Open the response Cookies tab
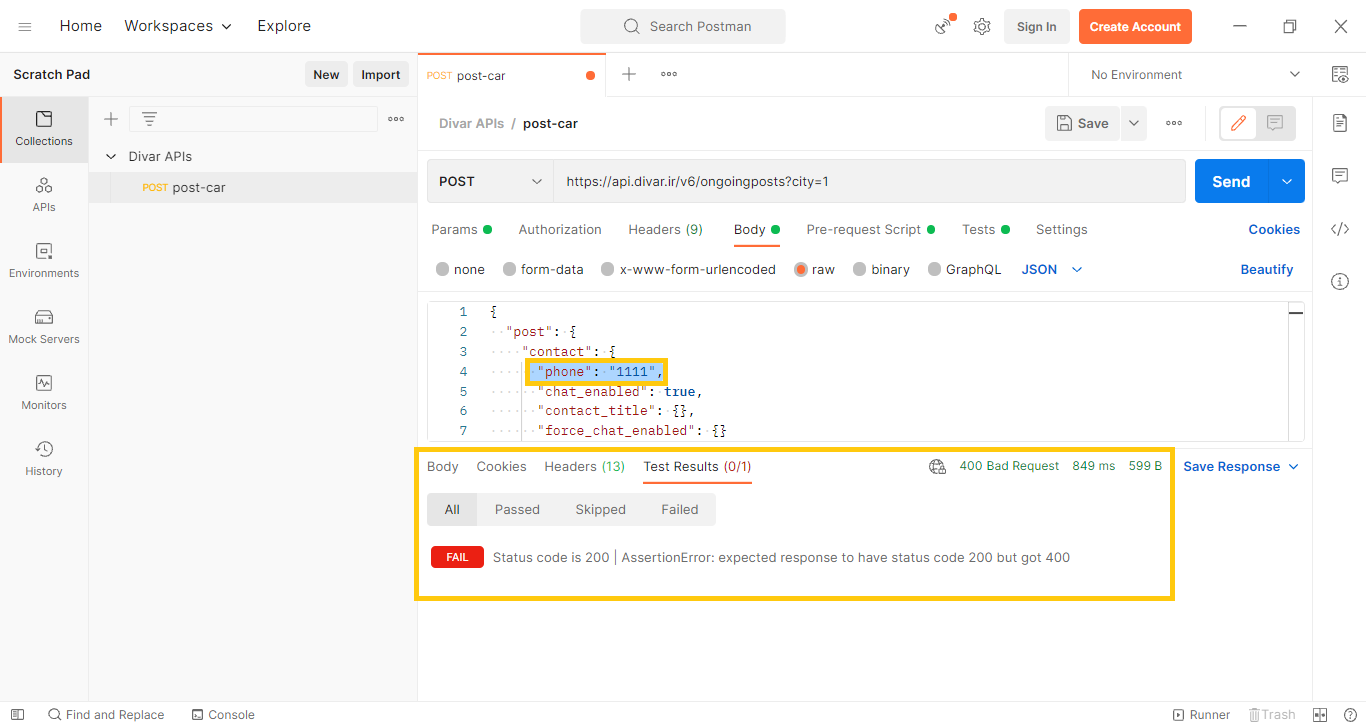 coord(501,466)
